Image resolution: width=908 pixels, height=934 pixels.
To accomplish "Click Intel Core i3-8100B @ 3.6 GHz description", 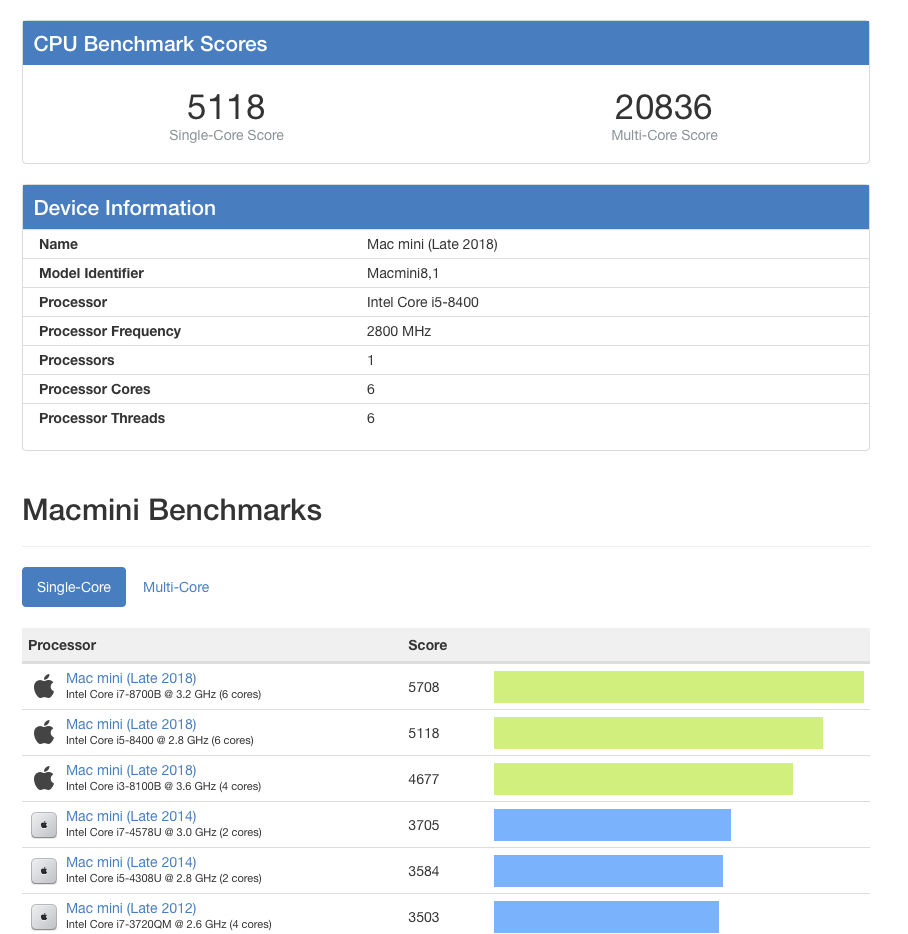I will 163,786.
